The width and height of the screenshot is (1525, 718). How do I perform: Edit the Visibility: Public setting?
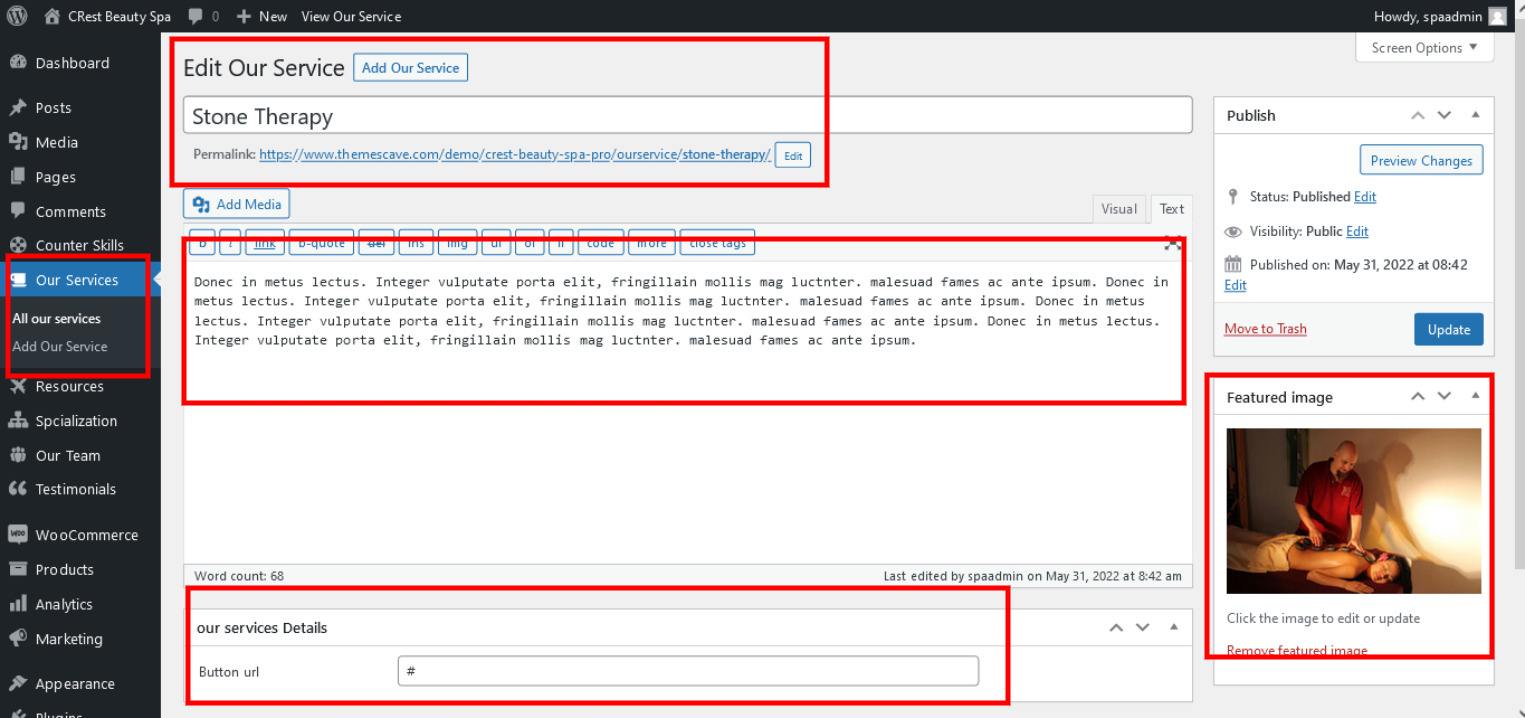coord(1357,231)
